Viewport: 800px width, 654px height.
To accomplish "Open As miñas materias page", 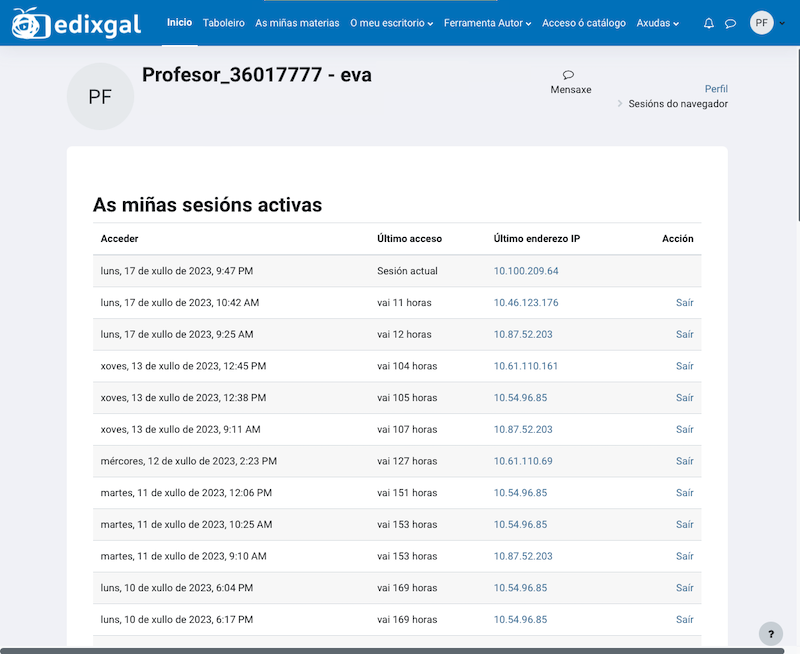I will coord(297,23).
